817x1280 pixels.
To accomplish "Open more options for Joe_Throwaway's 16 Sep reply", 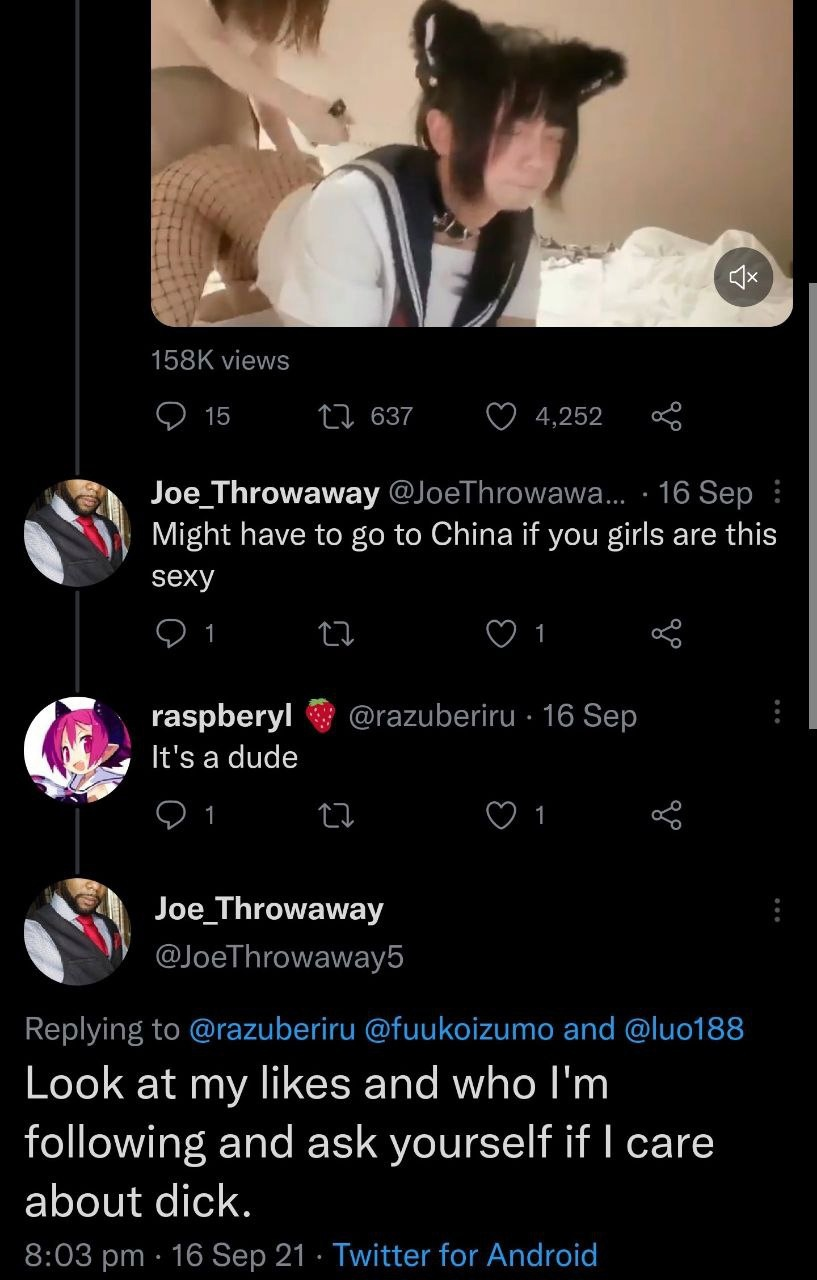I will click(778, 493).
